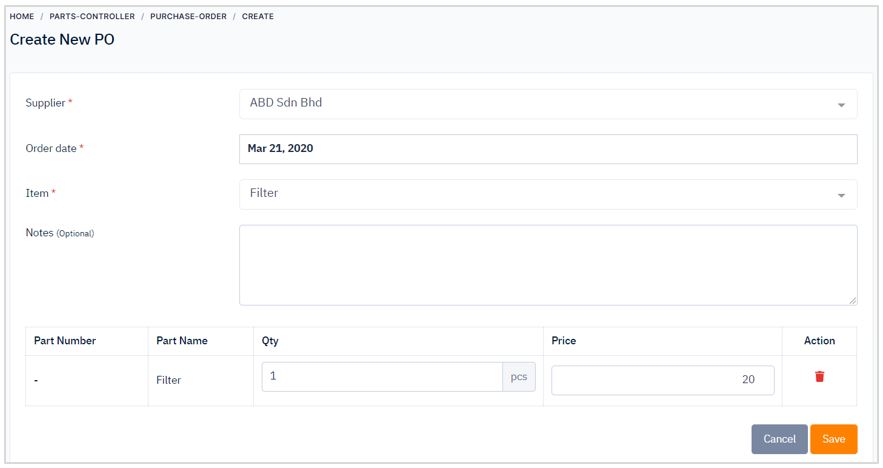
Task: Focus the Notes text area
Action: (x=548, y=265)
